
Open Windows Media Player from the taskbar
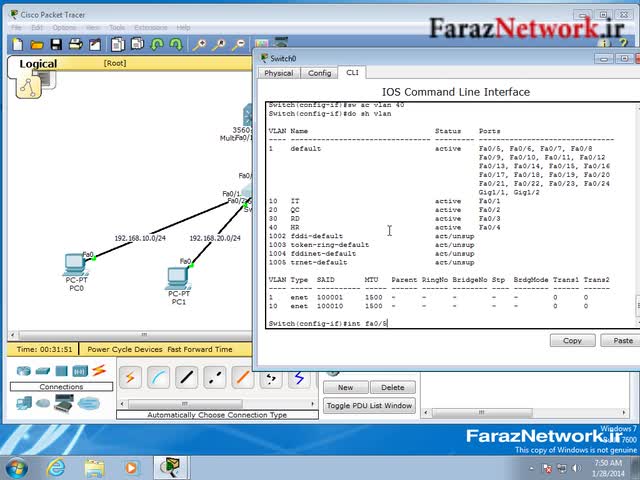[x=131, y=468]
